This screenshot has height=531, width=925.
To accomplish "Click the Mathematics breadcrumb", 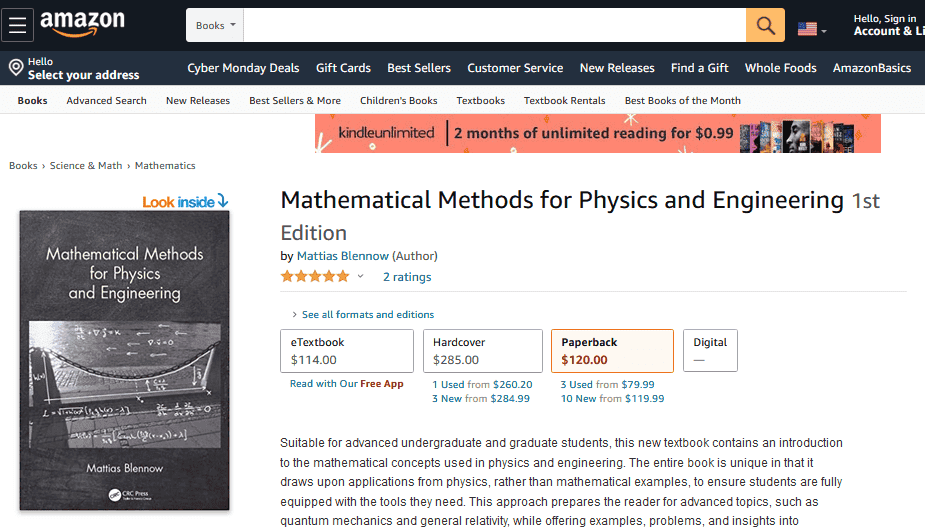I will coord(165,166).
